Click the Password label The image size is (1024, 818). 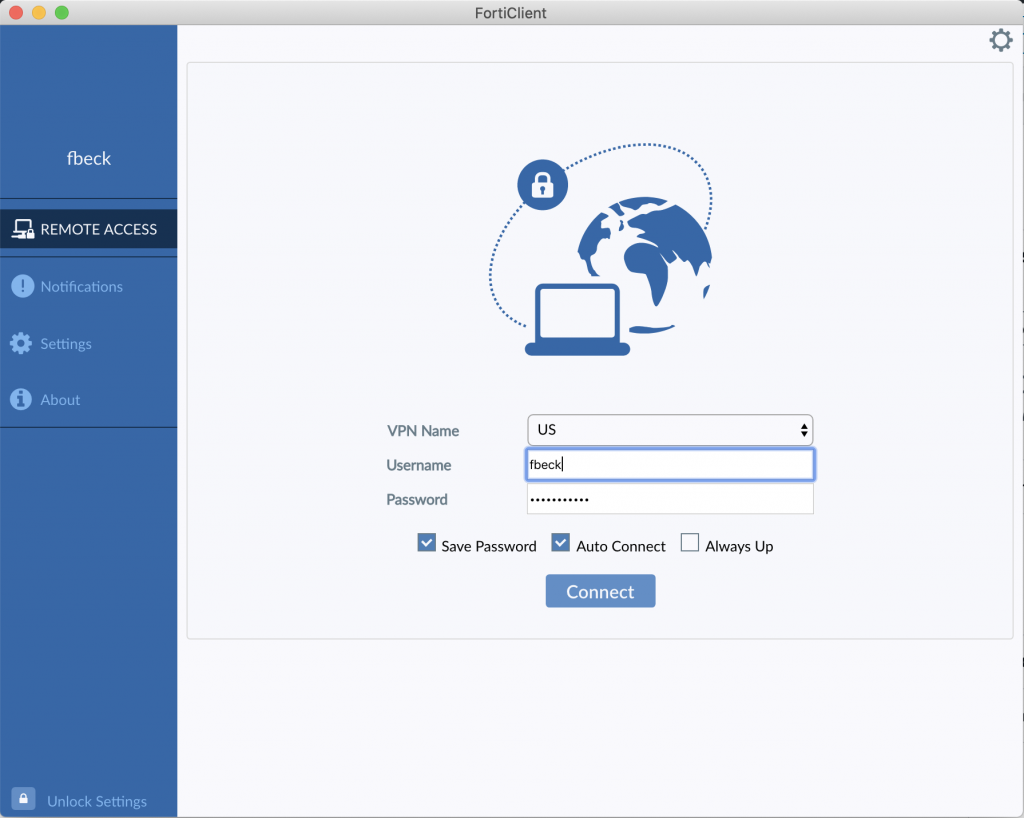[417, 499]
